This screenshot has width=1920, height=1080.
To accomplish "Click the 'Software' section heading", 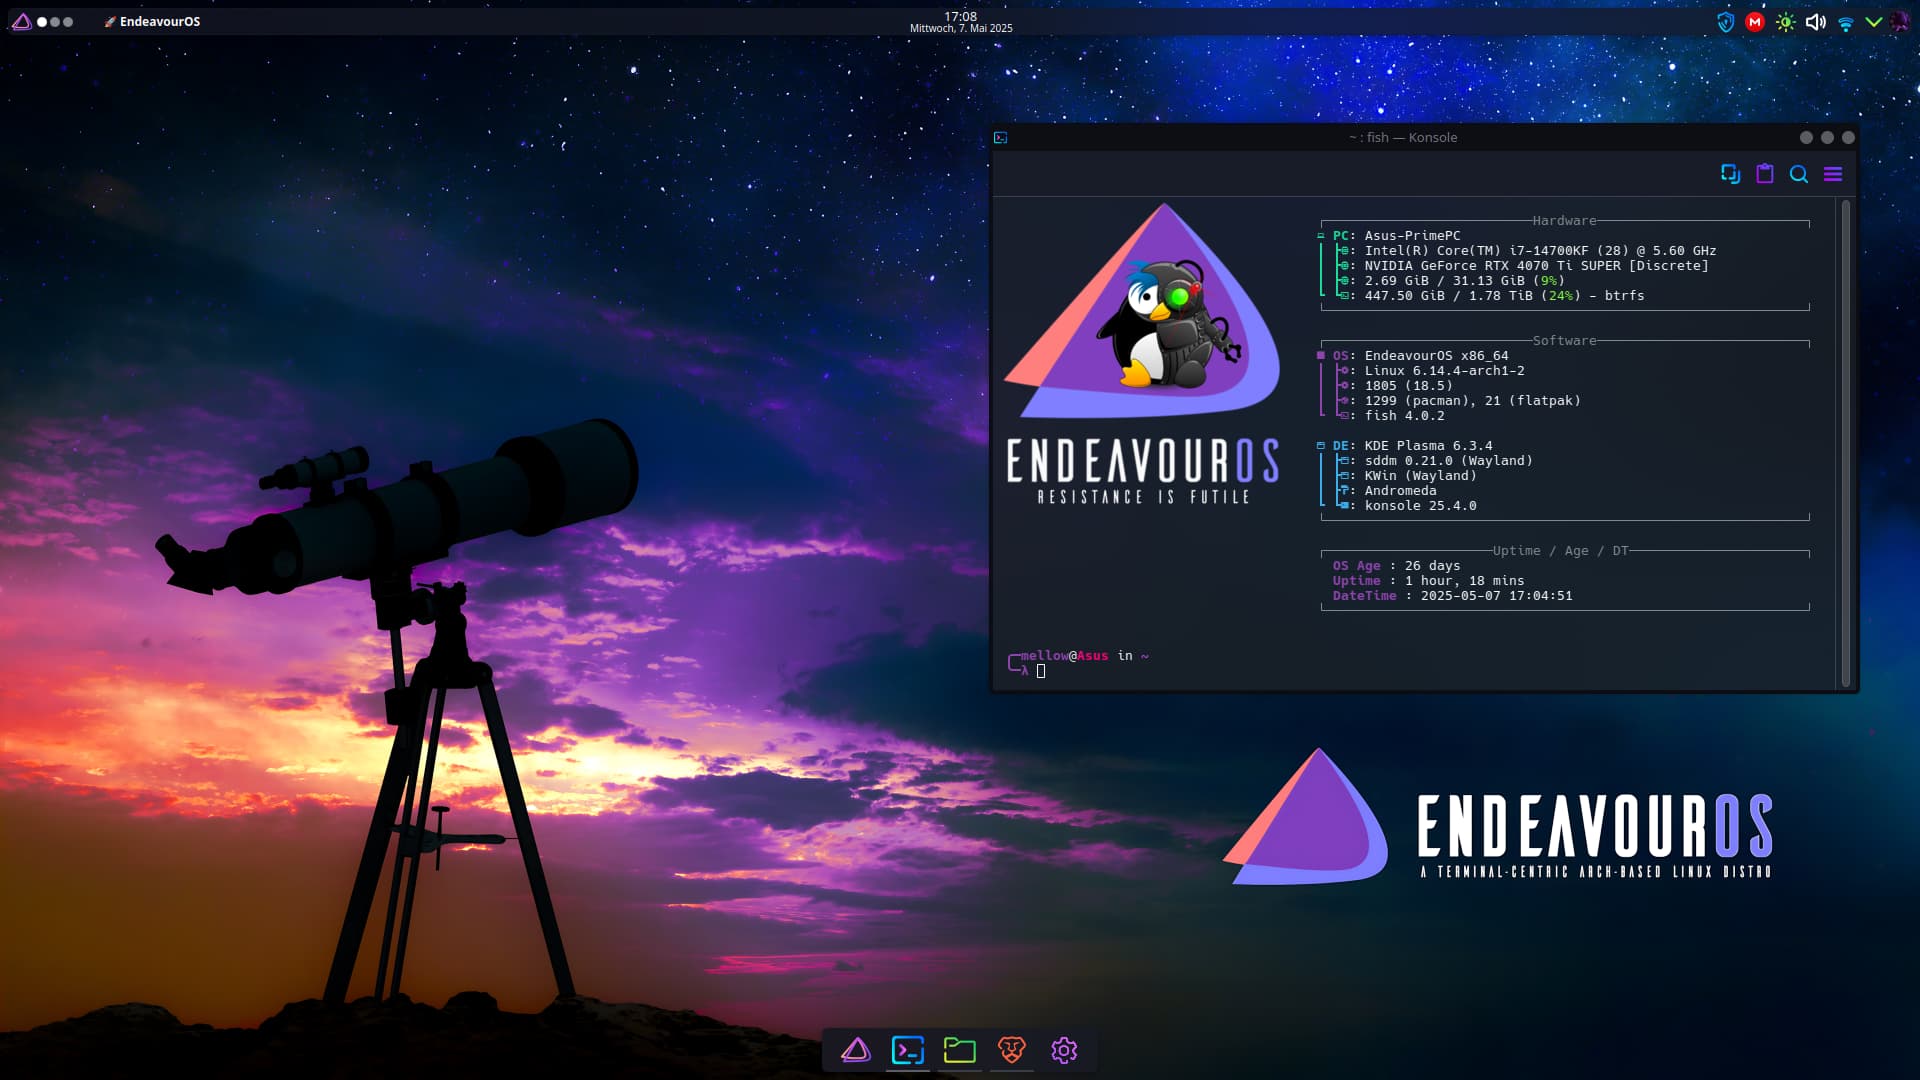I will coord(1564,341).
